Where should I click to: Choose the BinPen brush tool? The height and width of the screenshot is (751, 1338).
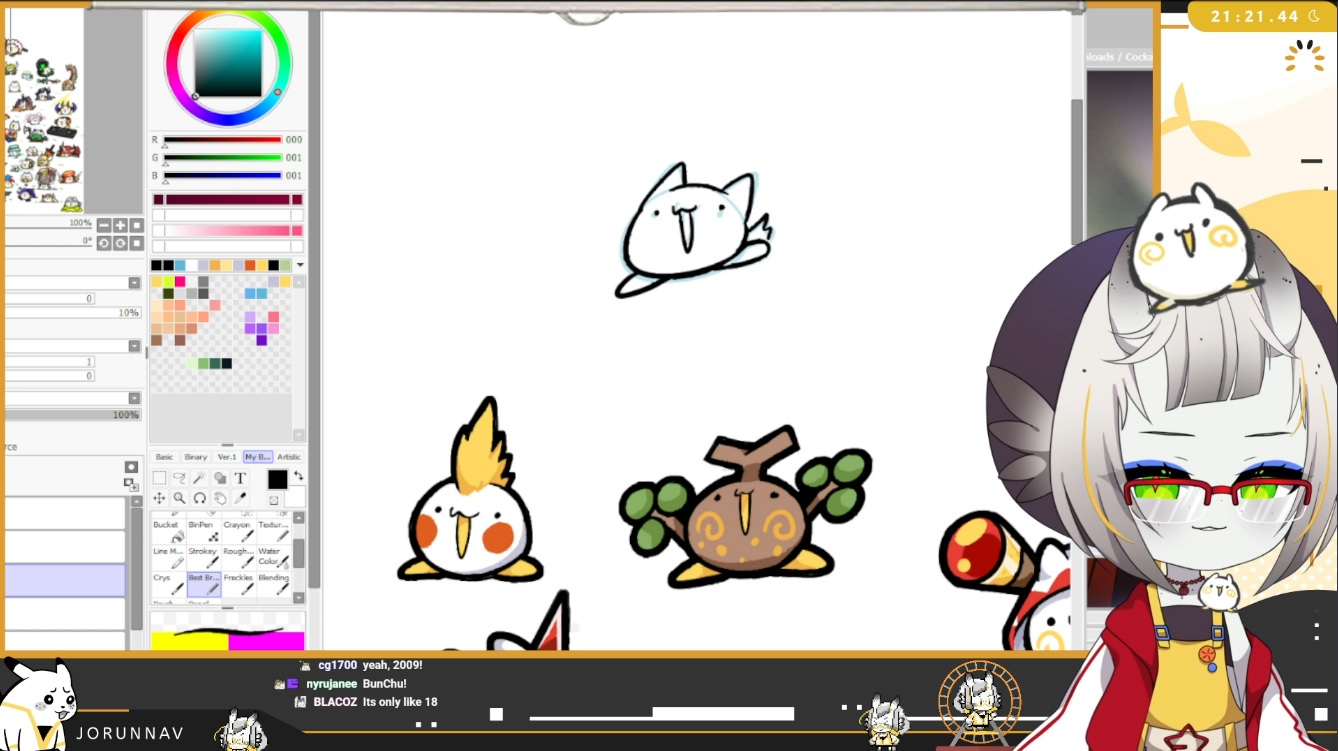[204, 531]
